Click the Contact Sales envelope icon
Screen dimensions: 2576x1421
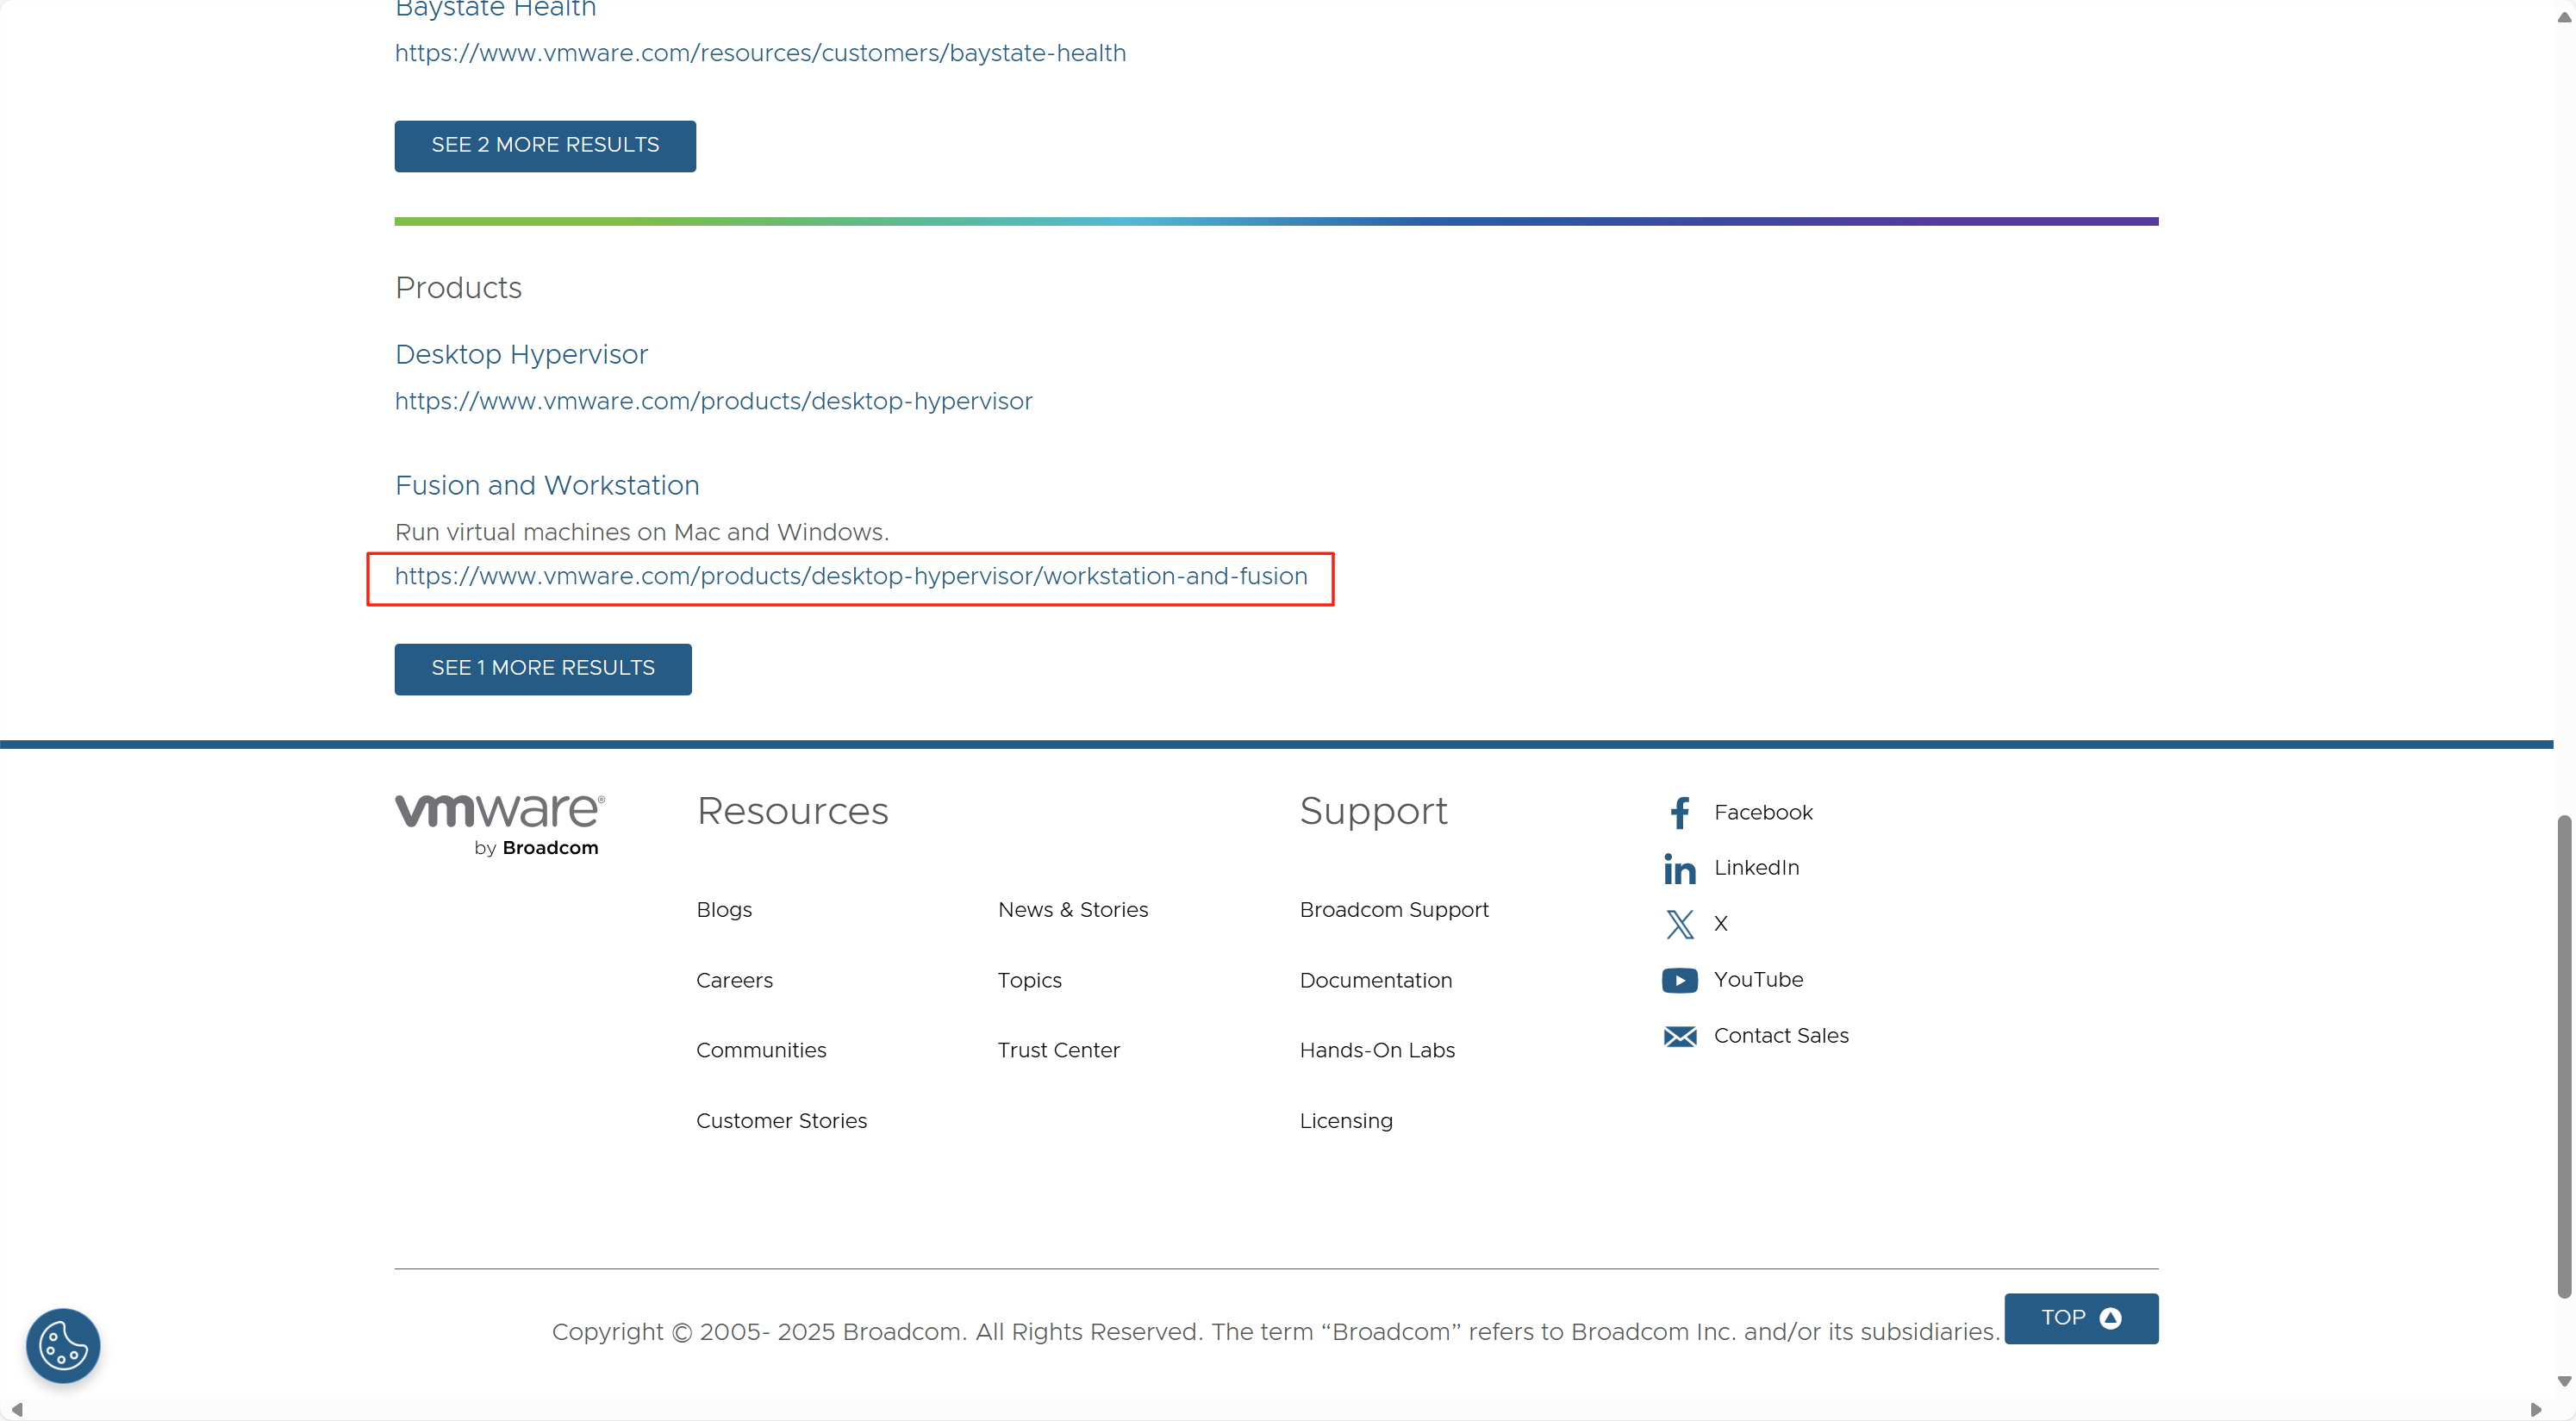tap(1679, 1036)
